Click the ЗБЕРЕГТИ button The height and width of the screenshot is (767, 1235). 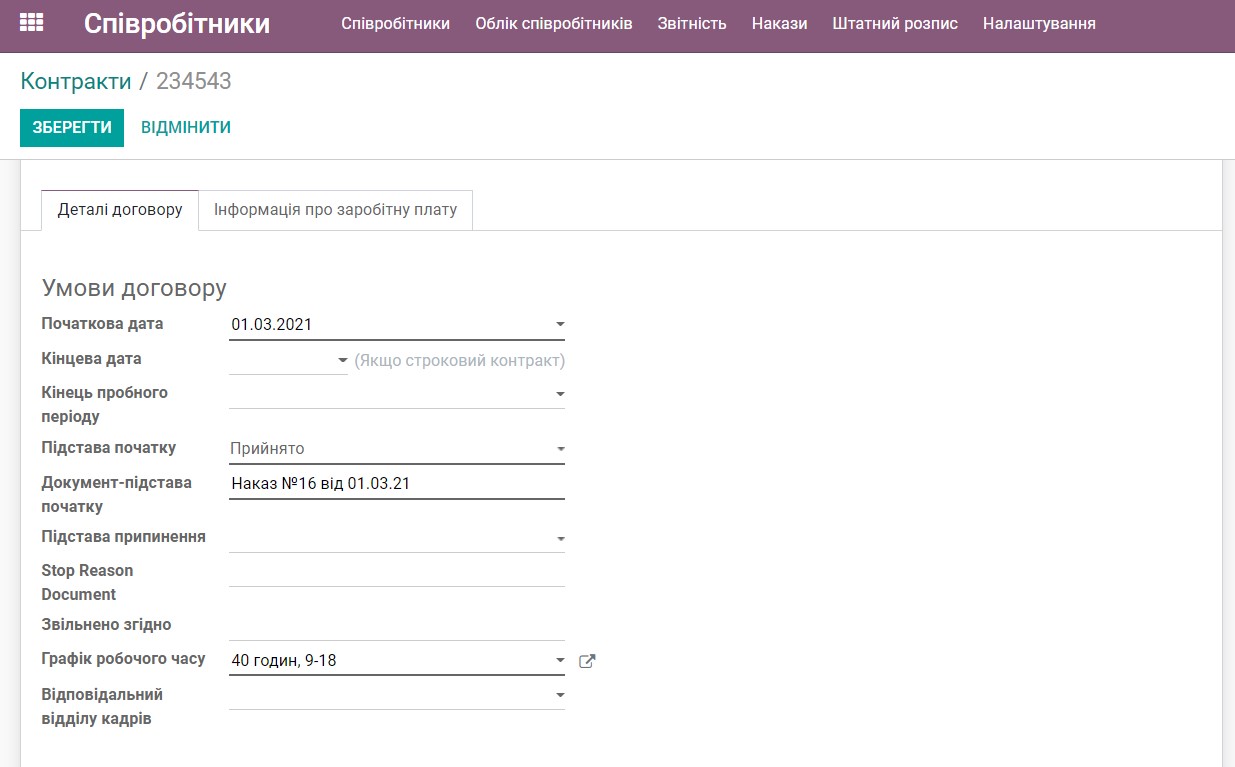click(71, 127)
